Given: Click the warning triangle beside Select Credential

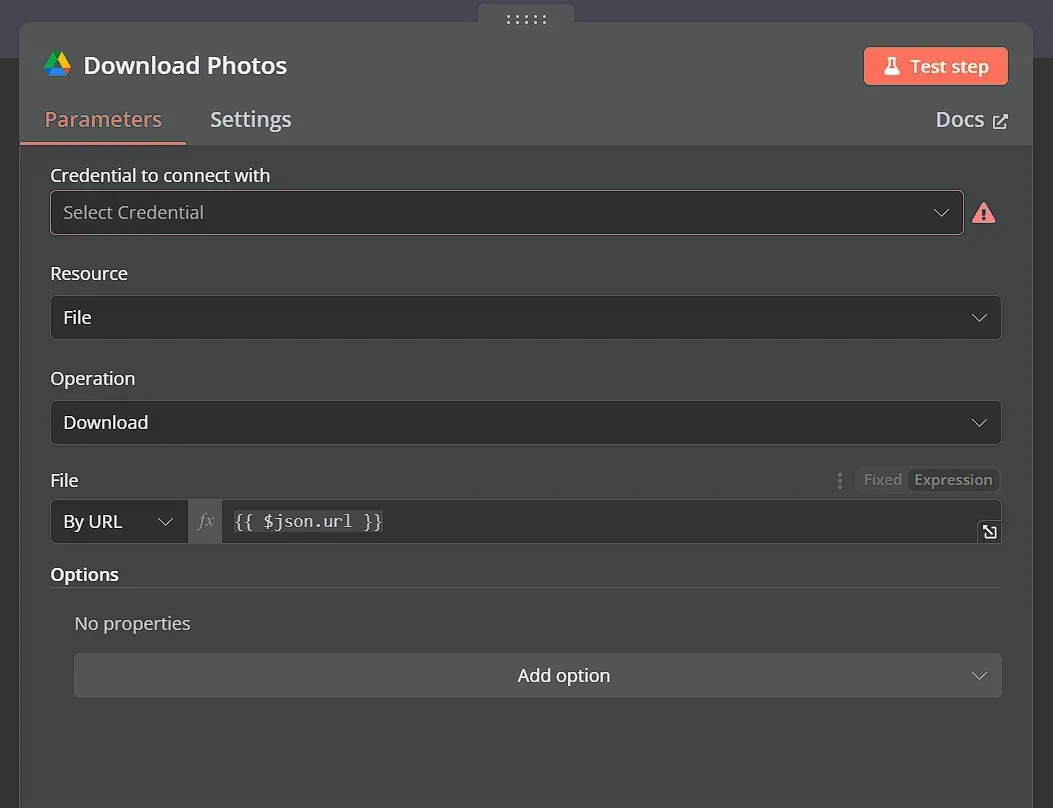Looking at the screenshot, I should point(984,212).
